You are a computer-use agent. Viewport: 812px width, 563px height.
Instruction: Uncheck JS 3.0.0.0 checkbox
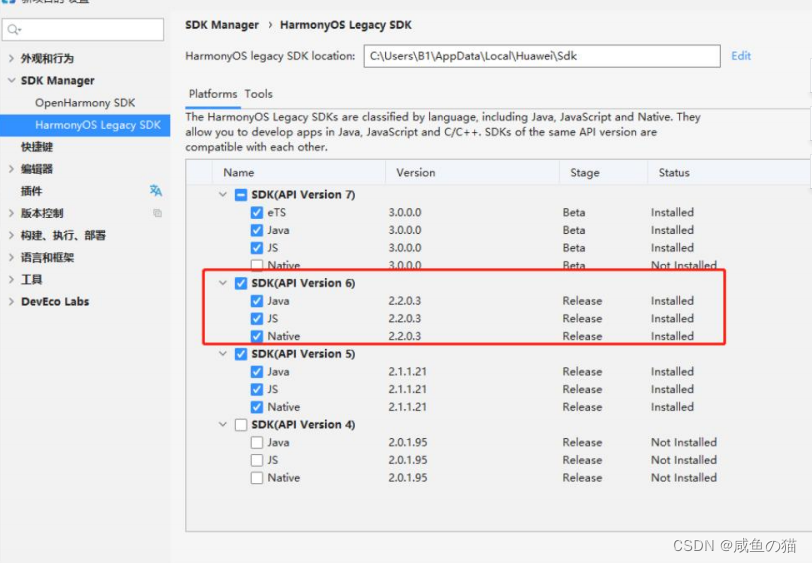257,248
